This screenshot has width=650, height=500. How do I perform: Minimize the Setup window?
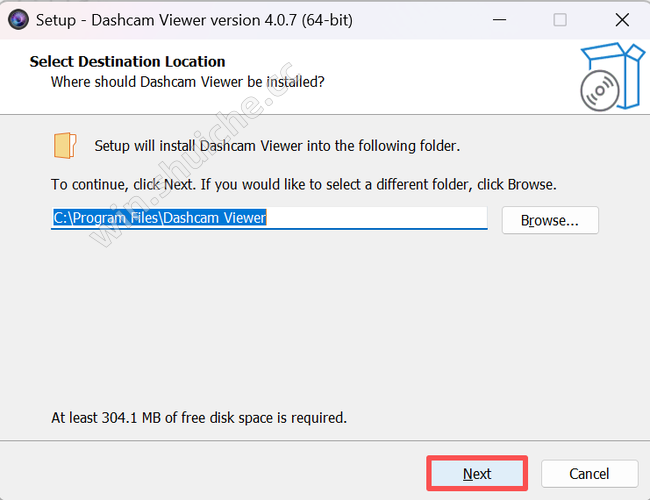click(x=500, y=19)
